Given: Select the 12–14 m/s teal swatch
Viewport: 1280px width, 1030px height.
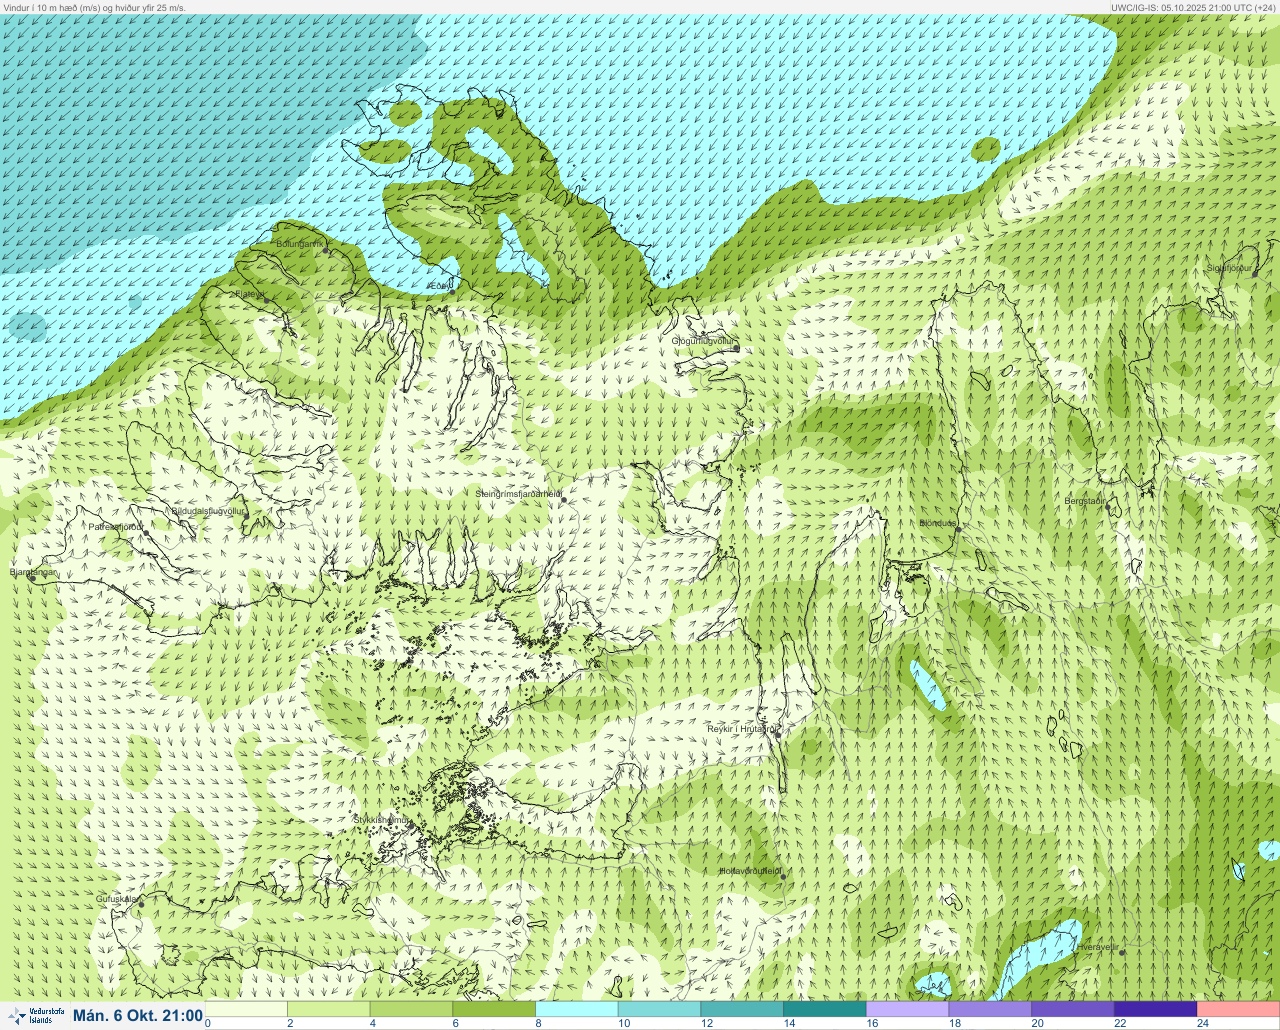Looking at the screenshot, I should click(742, 1009).
